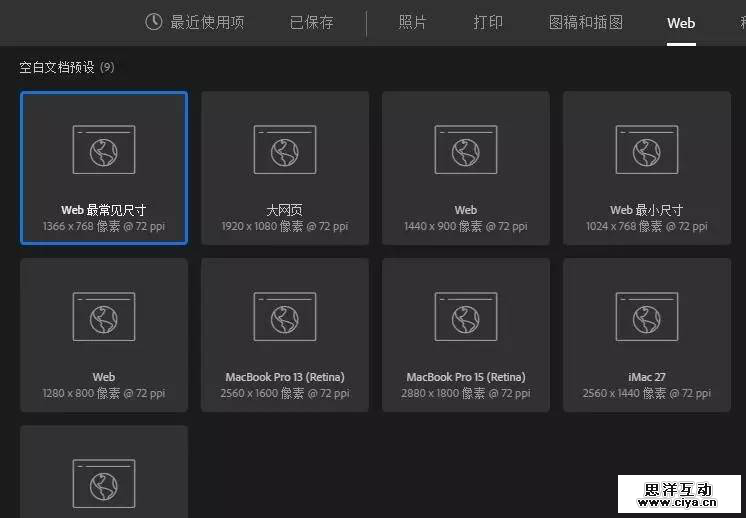Pick the Web 1440 x 900 preset icon
This screenshot has height=518, width=746.
point(466,150)
